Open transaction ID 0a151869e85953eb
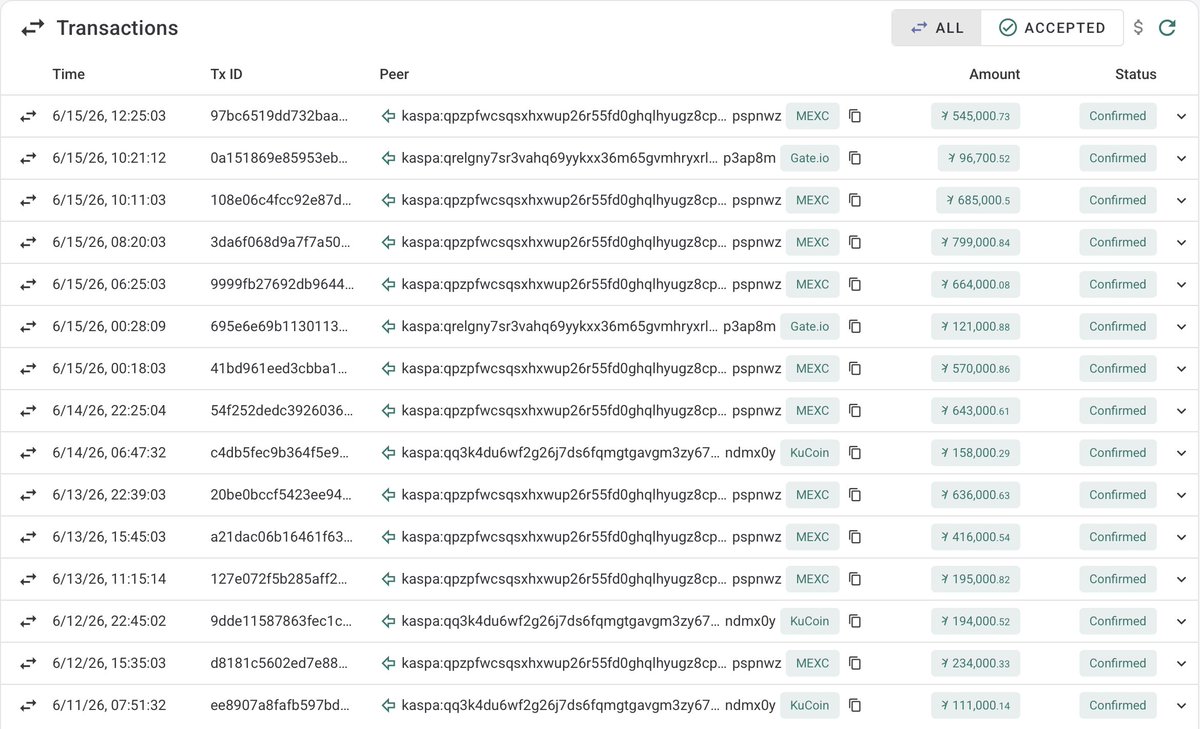Viewport: 1200px width, 729px height. [x=280, y=158]
